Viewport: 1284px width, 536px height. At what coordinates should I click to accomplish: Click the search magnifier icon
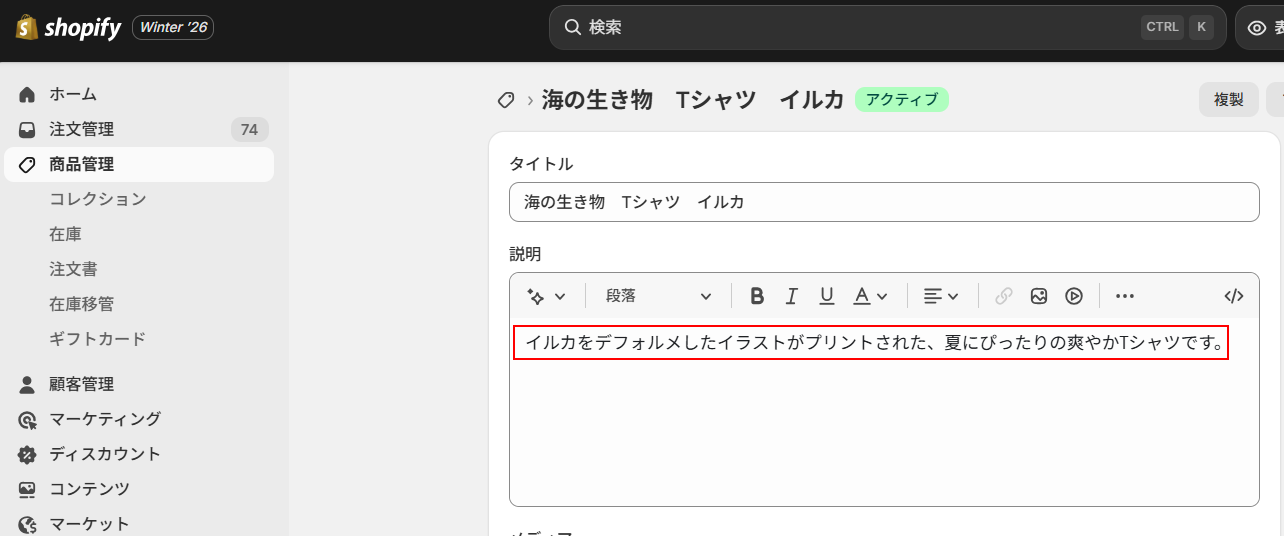[573, 27]
